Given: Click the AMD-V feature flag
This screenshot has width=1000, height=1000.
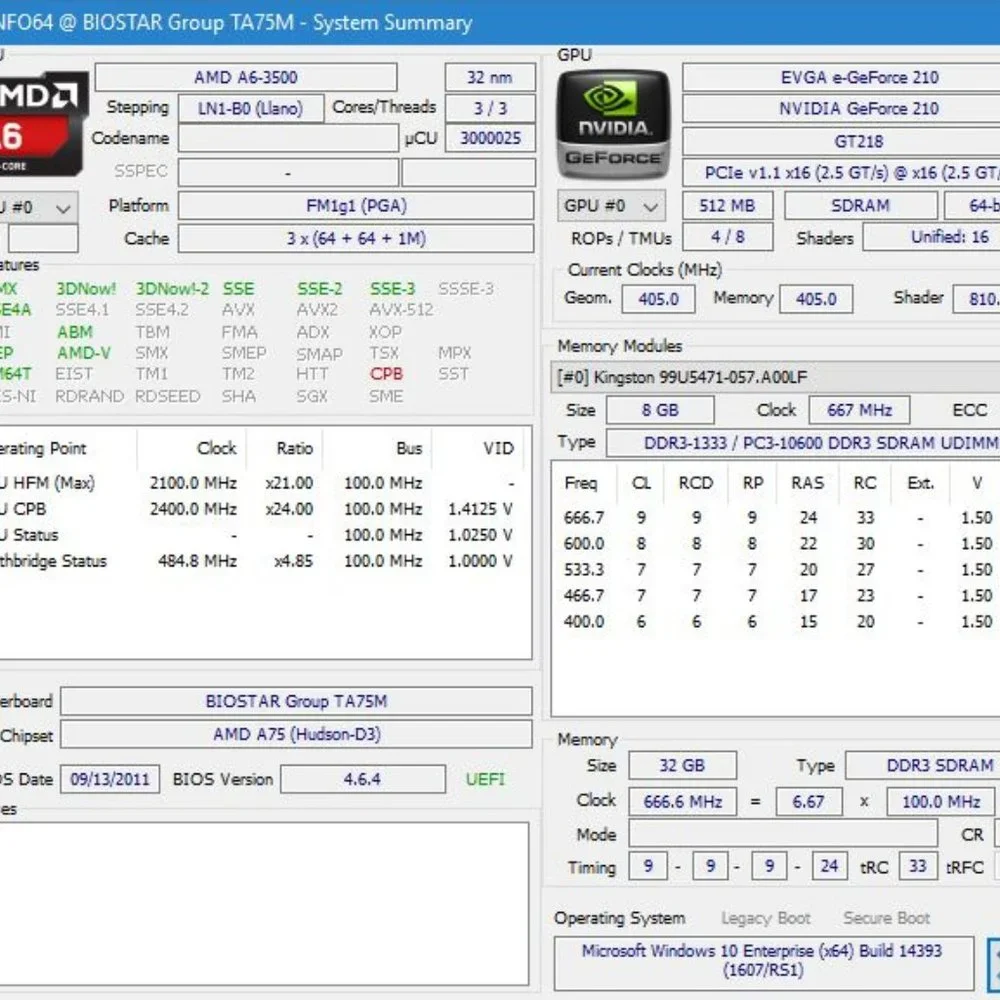Looking at the screenshot, I should coord(84,353).
